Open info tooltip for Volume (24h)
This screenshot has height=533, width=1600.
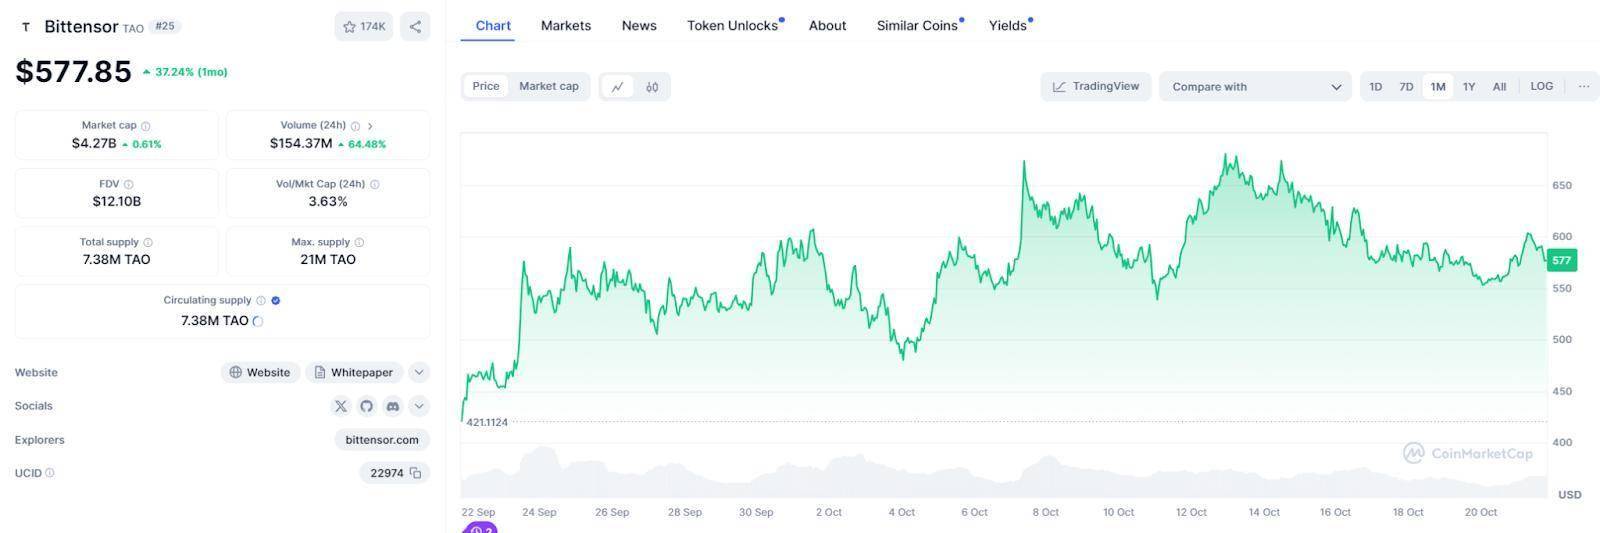(355, 126)
